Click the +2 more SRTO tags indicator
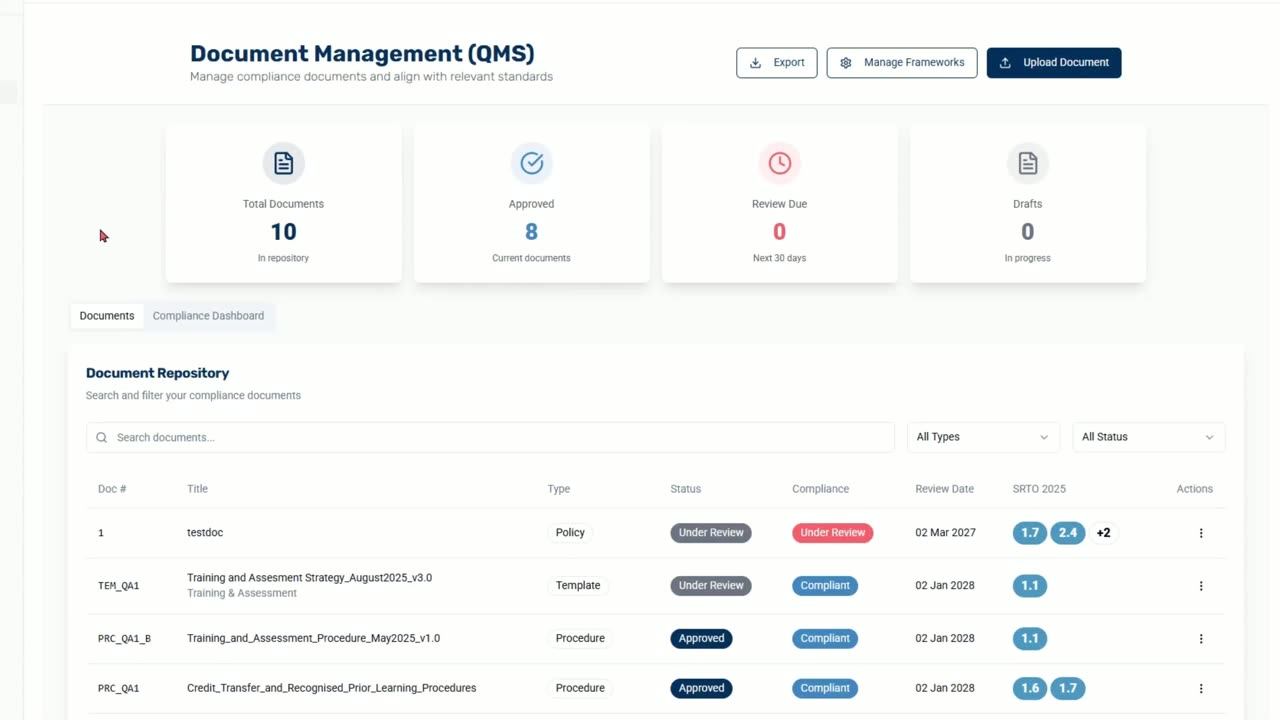Viewport: 1280px width, 720px height. (x=1103, y=533)
